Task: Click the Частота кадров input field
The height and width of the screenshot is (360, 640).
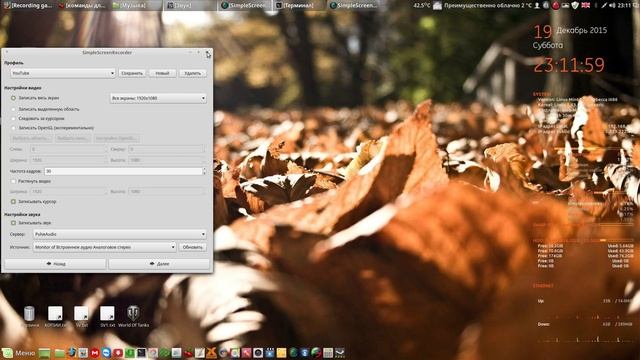Action: 123,171
